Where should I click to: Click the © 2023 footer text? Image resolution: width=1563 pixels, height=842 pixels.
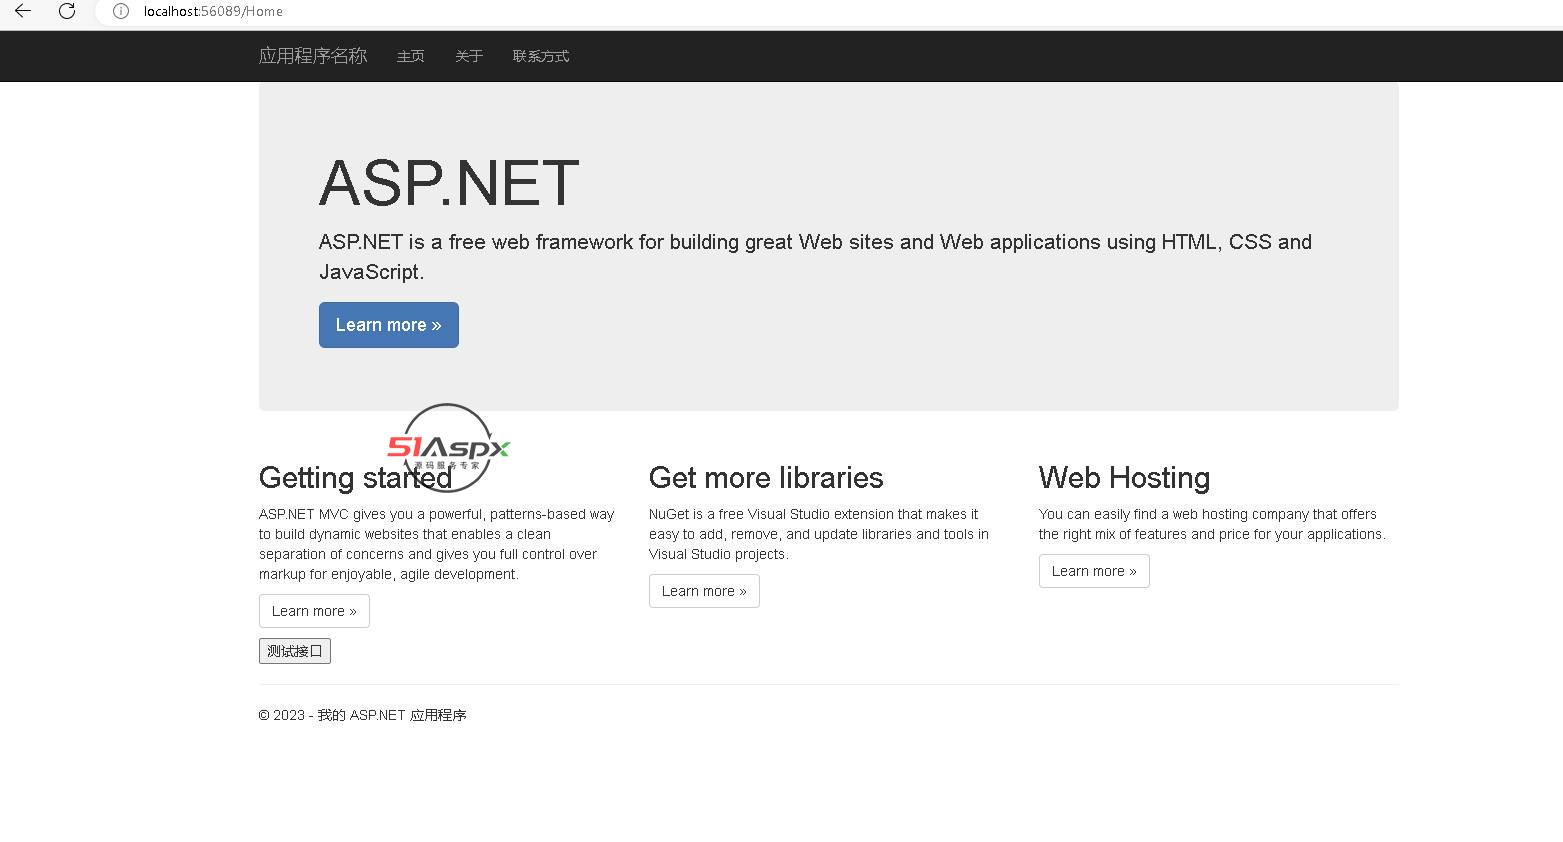363,715
